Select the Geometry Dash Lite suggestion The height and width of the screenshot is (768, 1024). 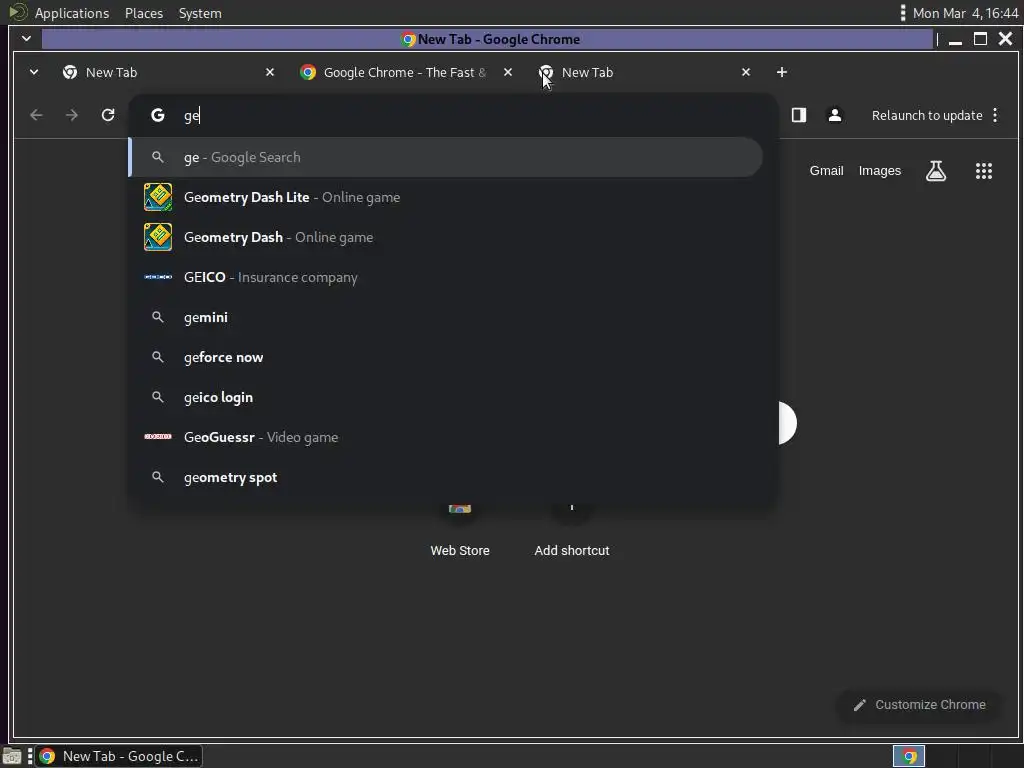(445, 197)
